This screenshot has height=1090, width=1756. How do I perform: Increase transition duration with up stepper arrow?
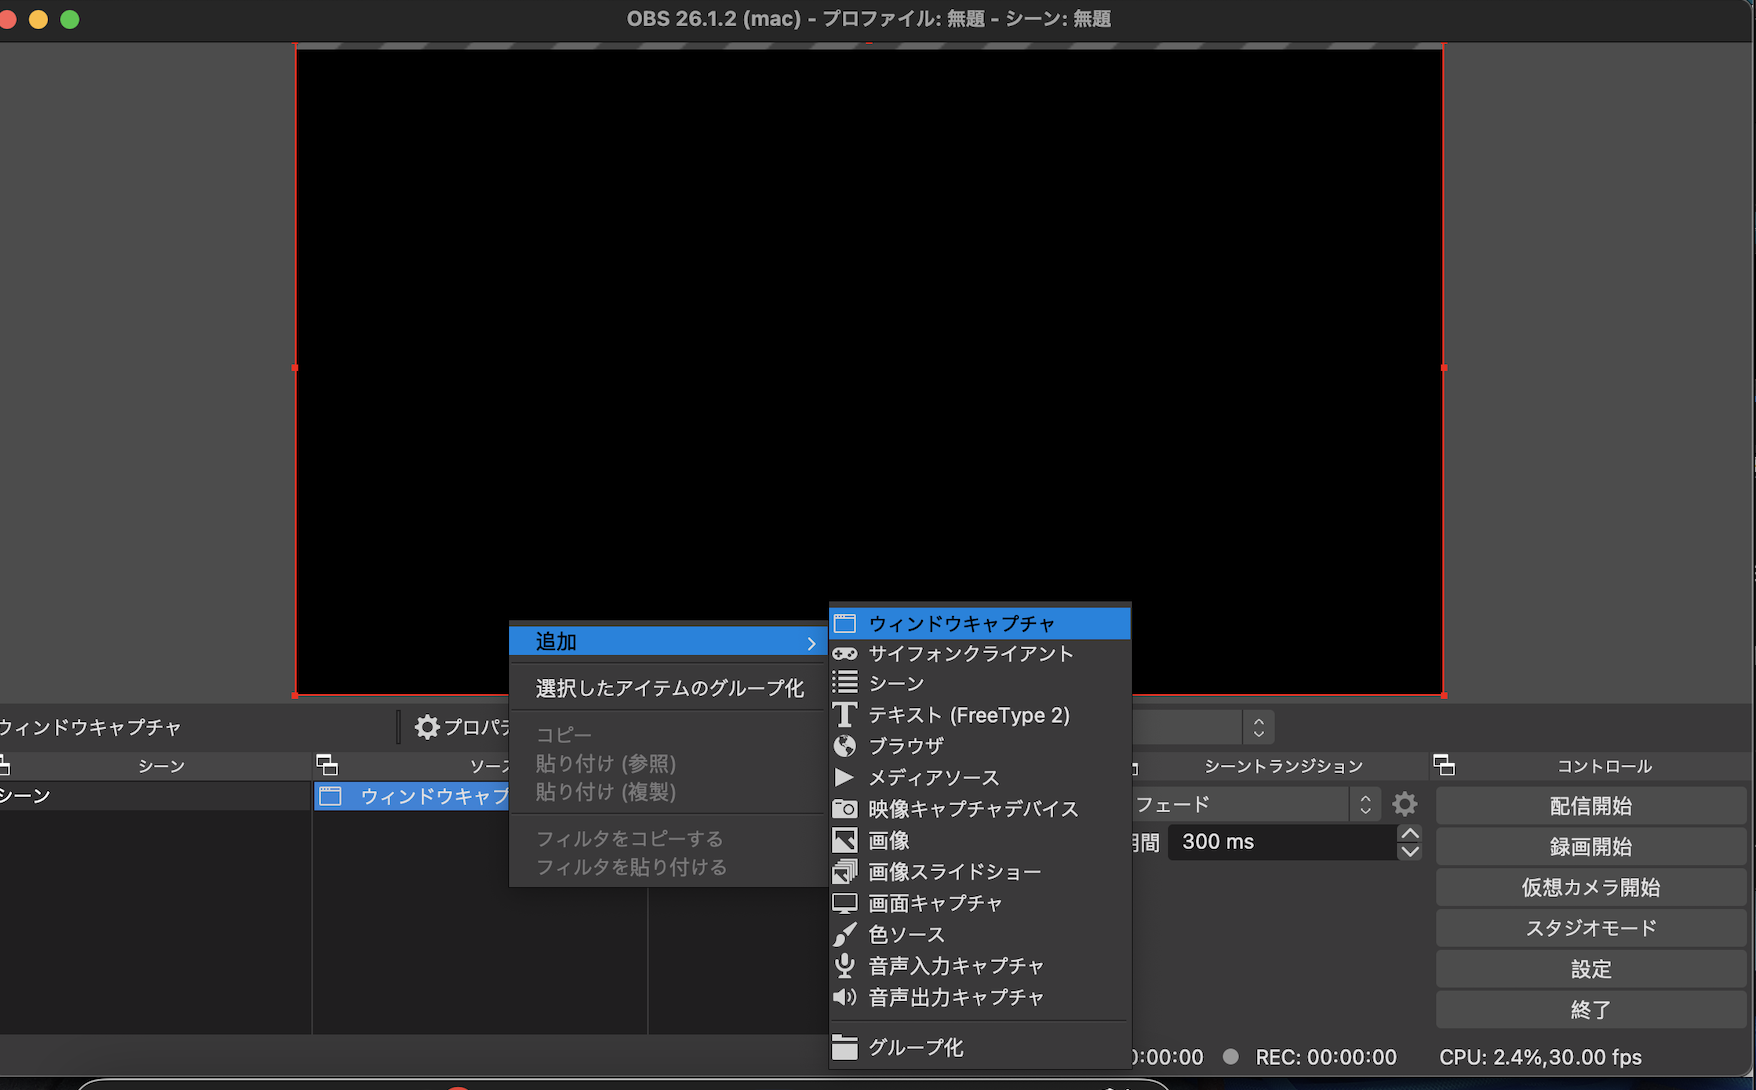[1409, 833]
